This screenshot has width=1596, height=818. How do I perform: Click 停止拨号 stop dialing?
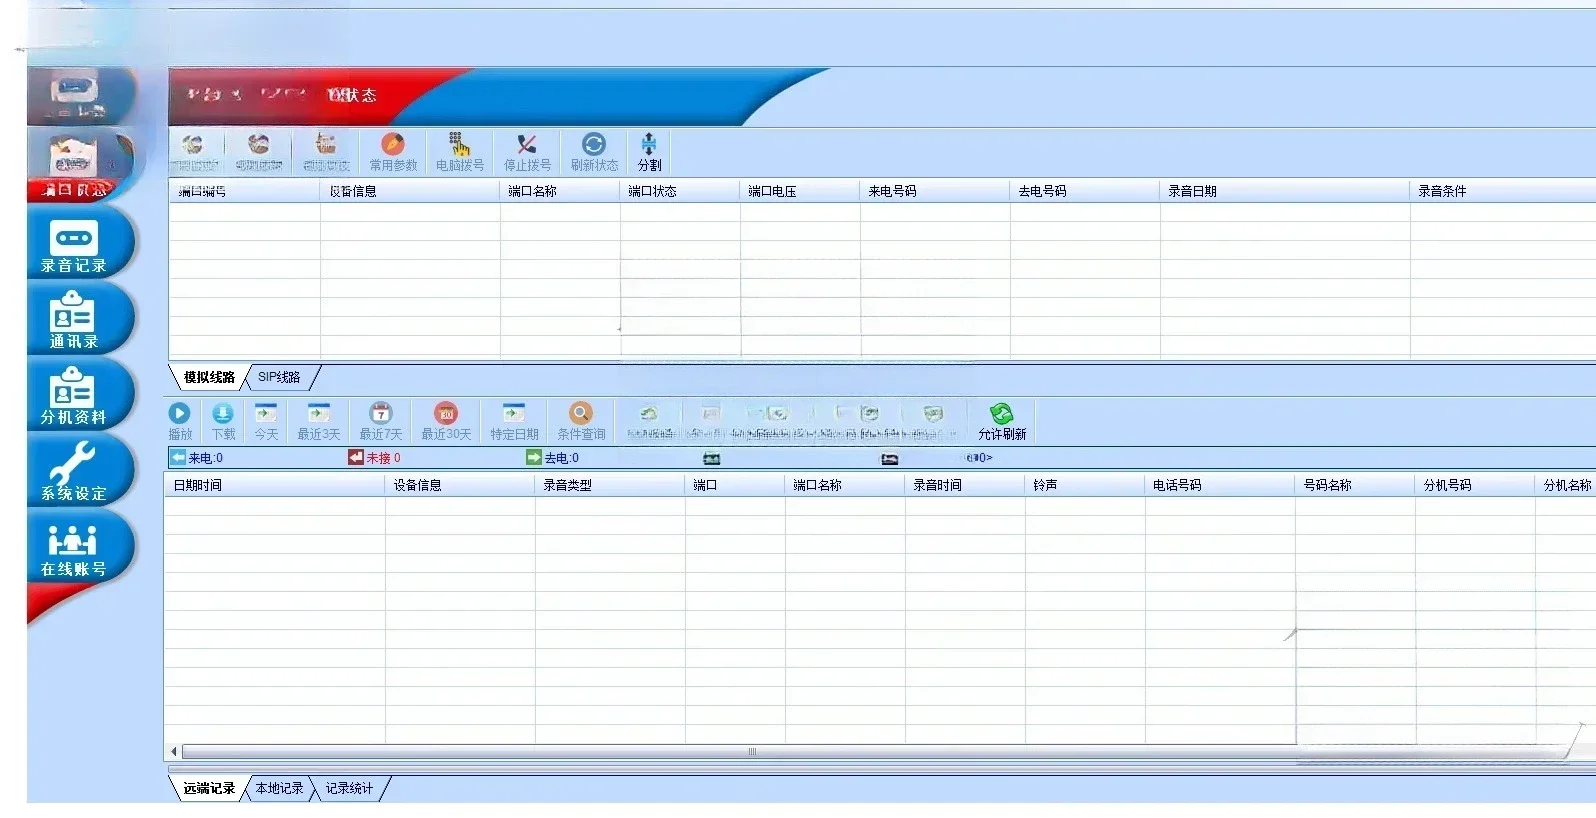click(527, 152)
